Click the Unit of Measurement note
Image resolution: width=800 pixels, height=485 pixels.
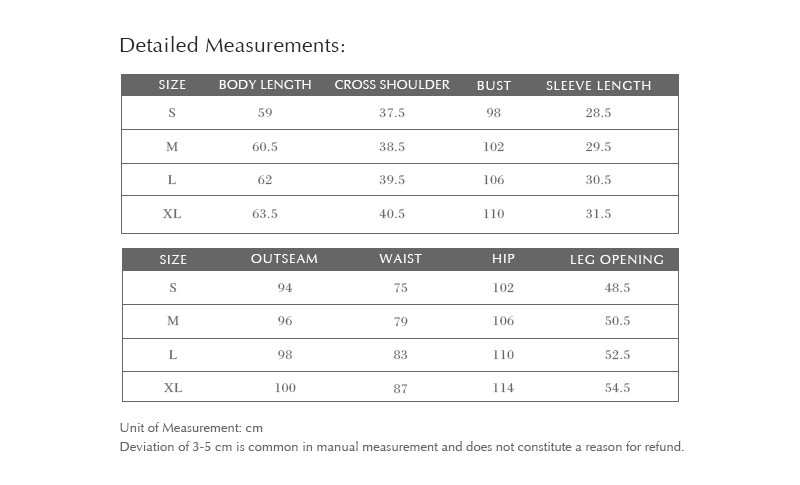[191, 428]
